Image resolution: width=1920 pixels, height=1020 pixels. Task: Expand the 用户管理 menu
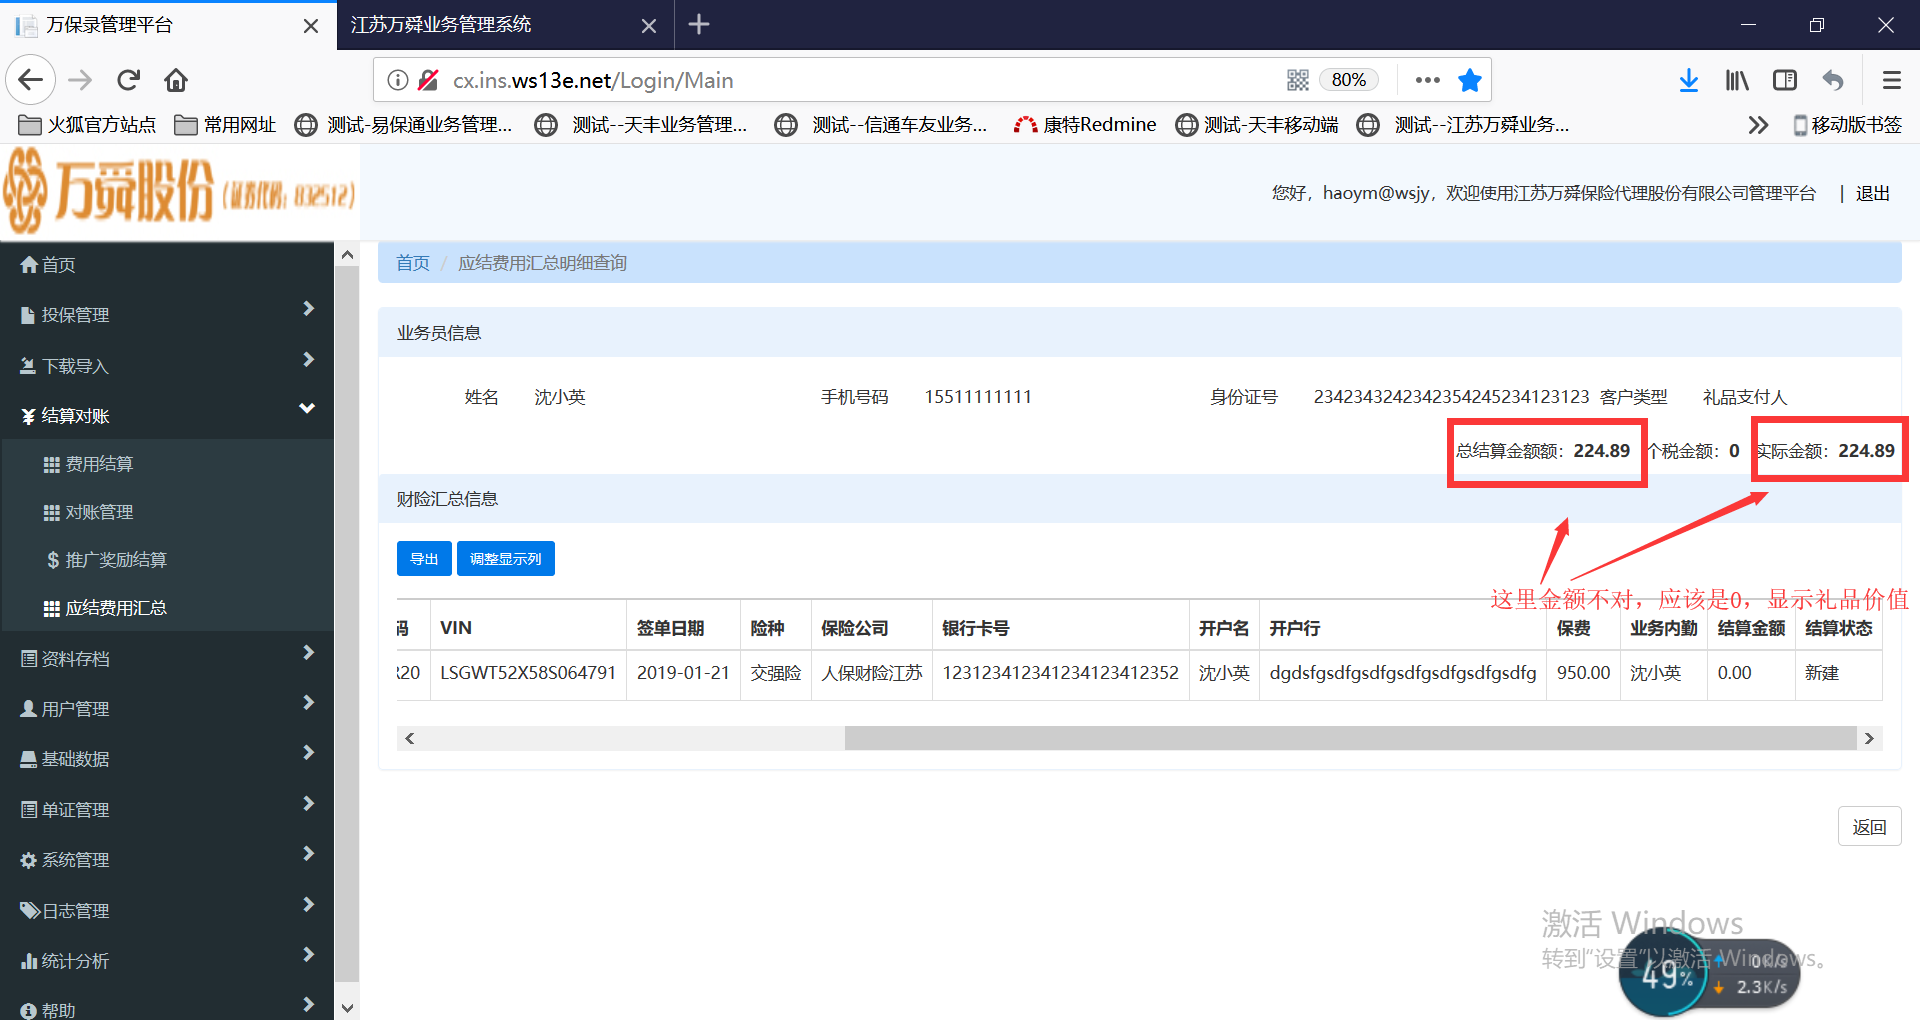(x=167, y=709)
